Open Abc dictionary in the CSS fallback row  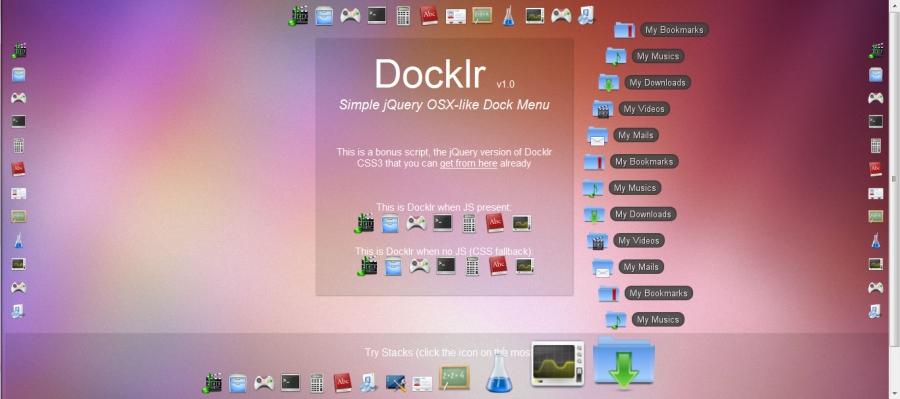(498, 266)
